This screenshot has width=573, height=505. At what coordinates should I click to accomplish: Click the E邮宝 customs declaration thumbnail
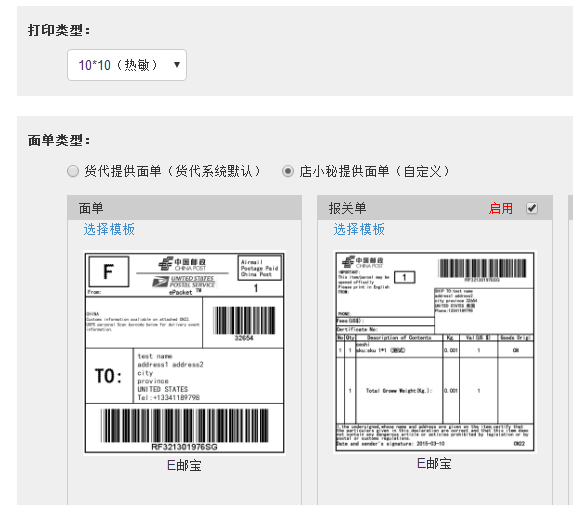coord(435,352)
